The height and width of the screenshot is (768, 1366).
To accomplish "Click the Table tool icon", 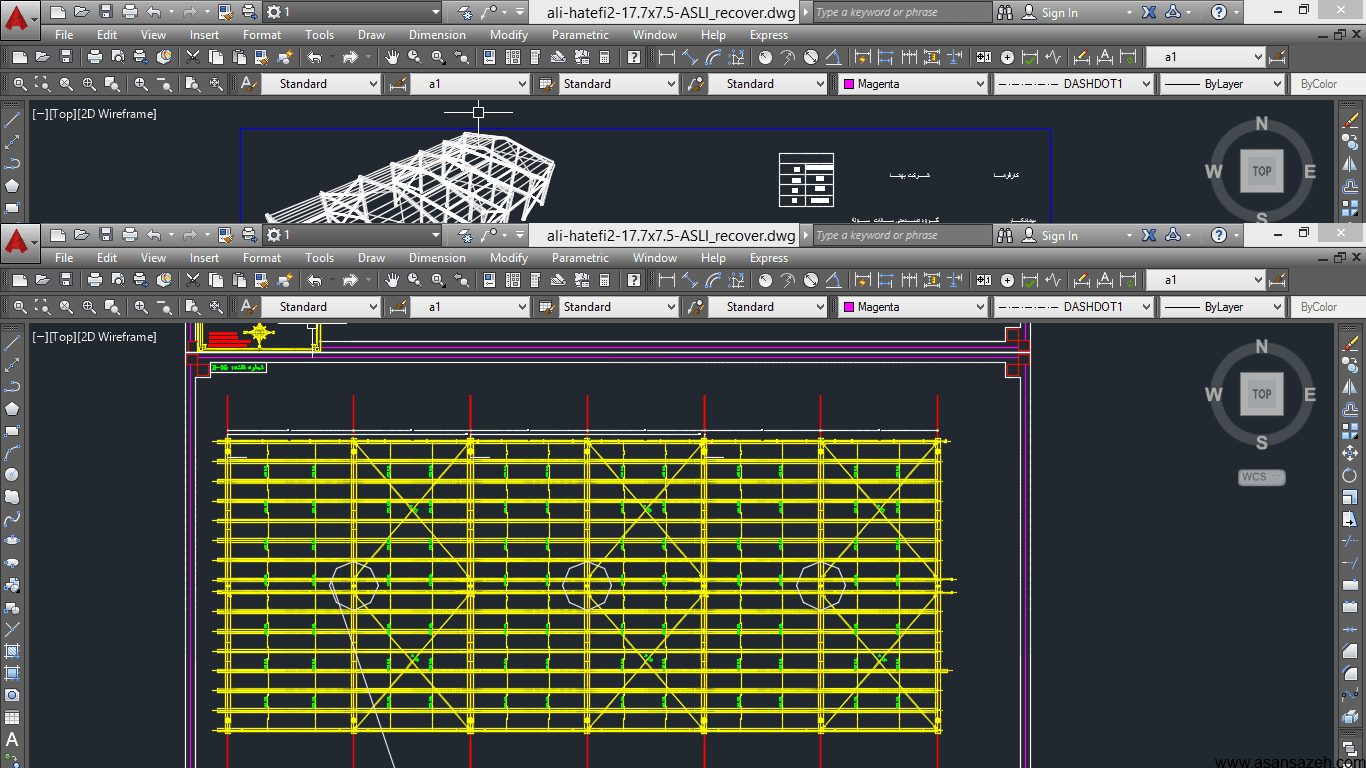I will 12,717.
